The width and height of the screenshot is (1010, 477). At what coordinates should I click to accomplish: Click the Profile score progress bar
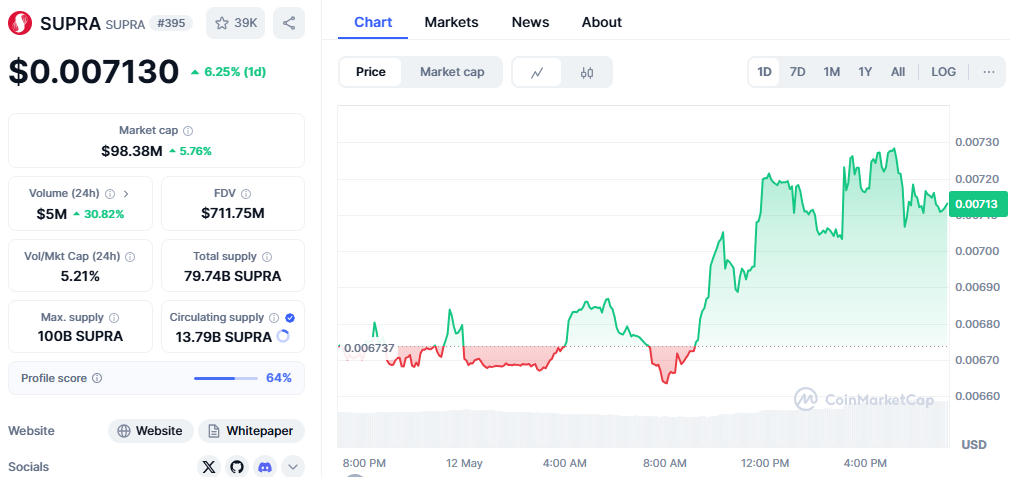tap(225, 378)
